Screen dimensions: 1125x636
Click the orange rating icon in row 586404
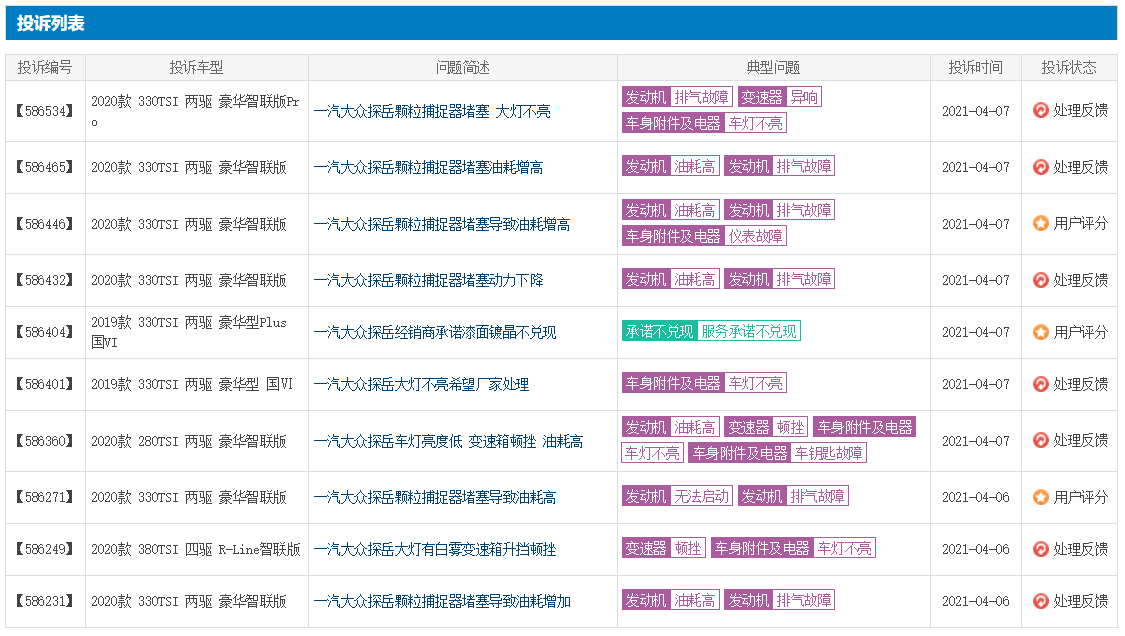point(1040,332)
